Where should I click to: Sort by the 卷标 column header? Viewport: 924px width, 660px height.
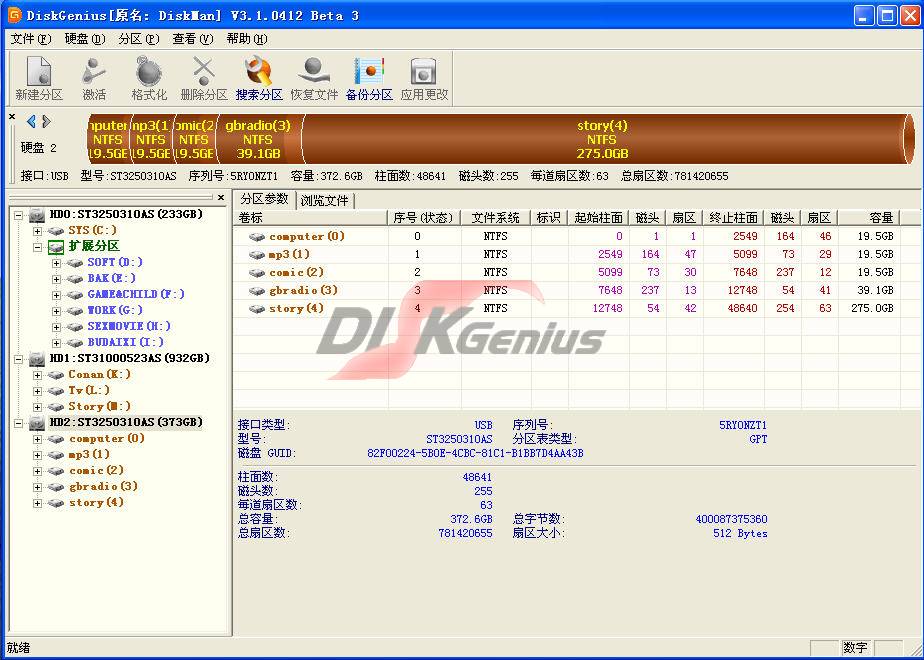click(x=311, y=218)
